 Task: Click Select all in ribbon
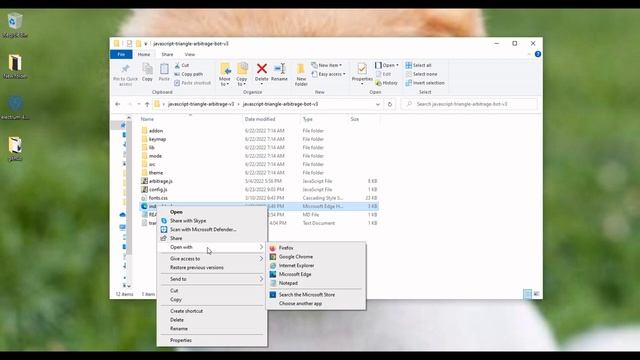coord(418,65)
